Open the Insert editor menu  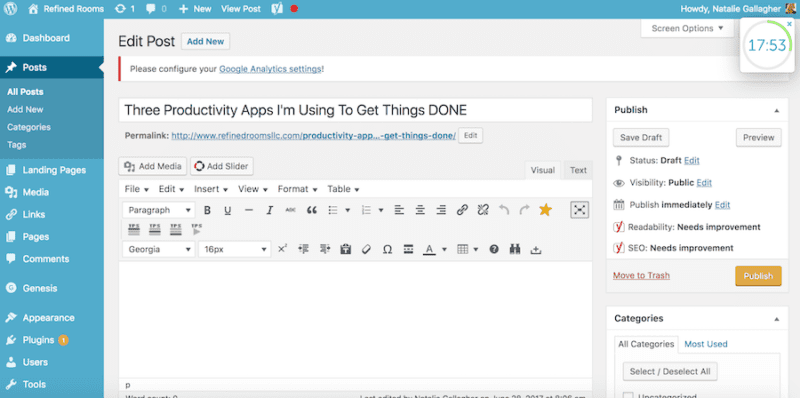point(210,189)
